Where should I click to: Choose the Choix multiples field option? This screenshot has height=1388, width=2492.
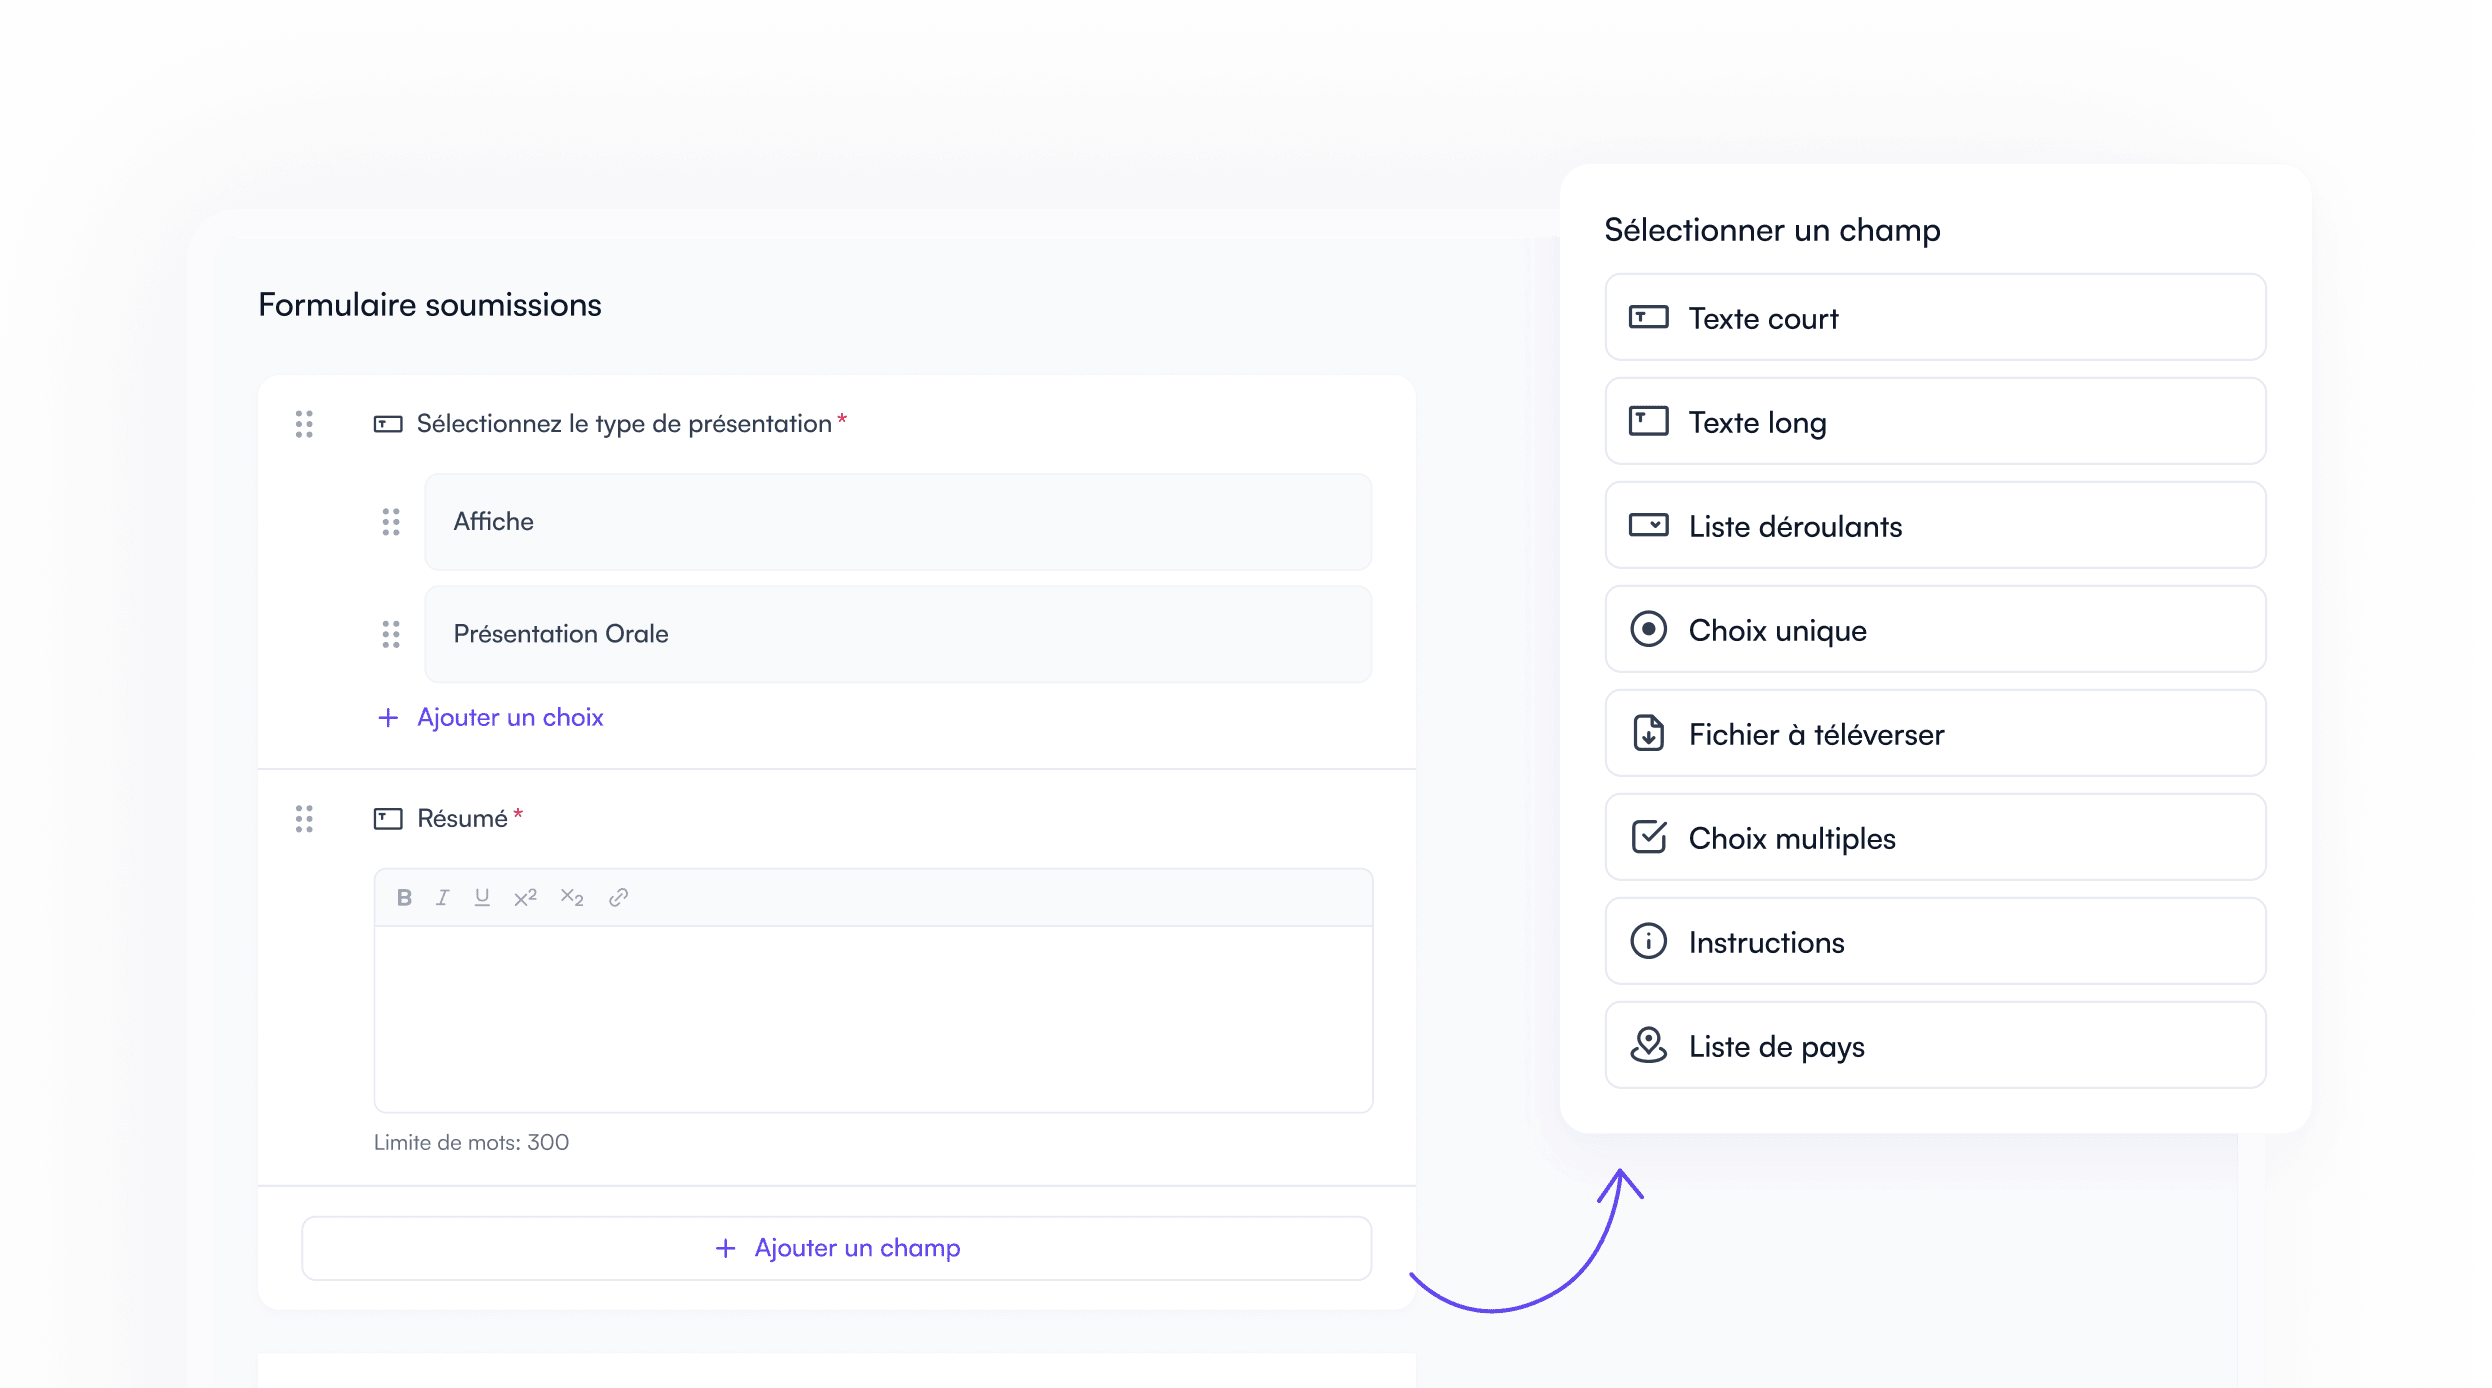(x=1935, y=838)
